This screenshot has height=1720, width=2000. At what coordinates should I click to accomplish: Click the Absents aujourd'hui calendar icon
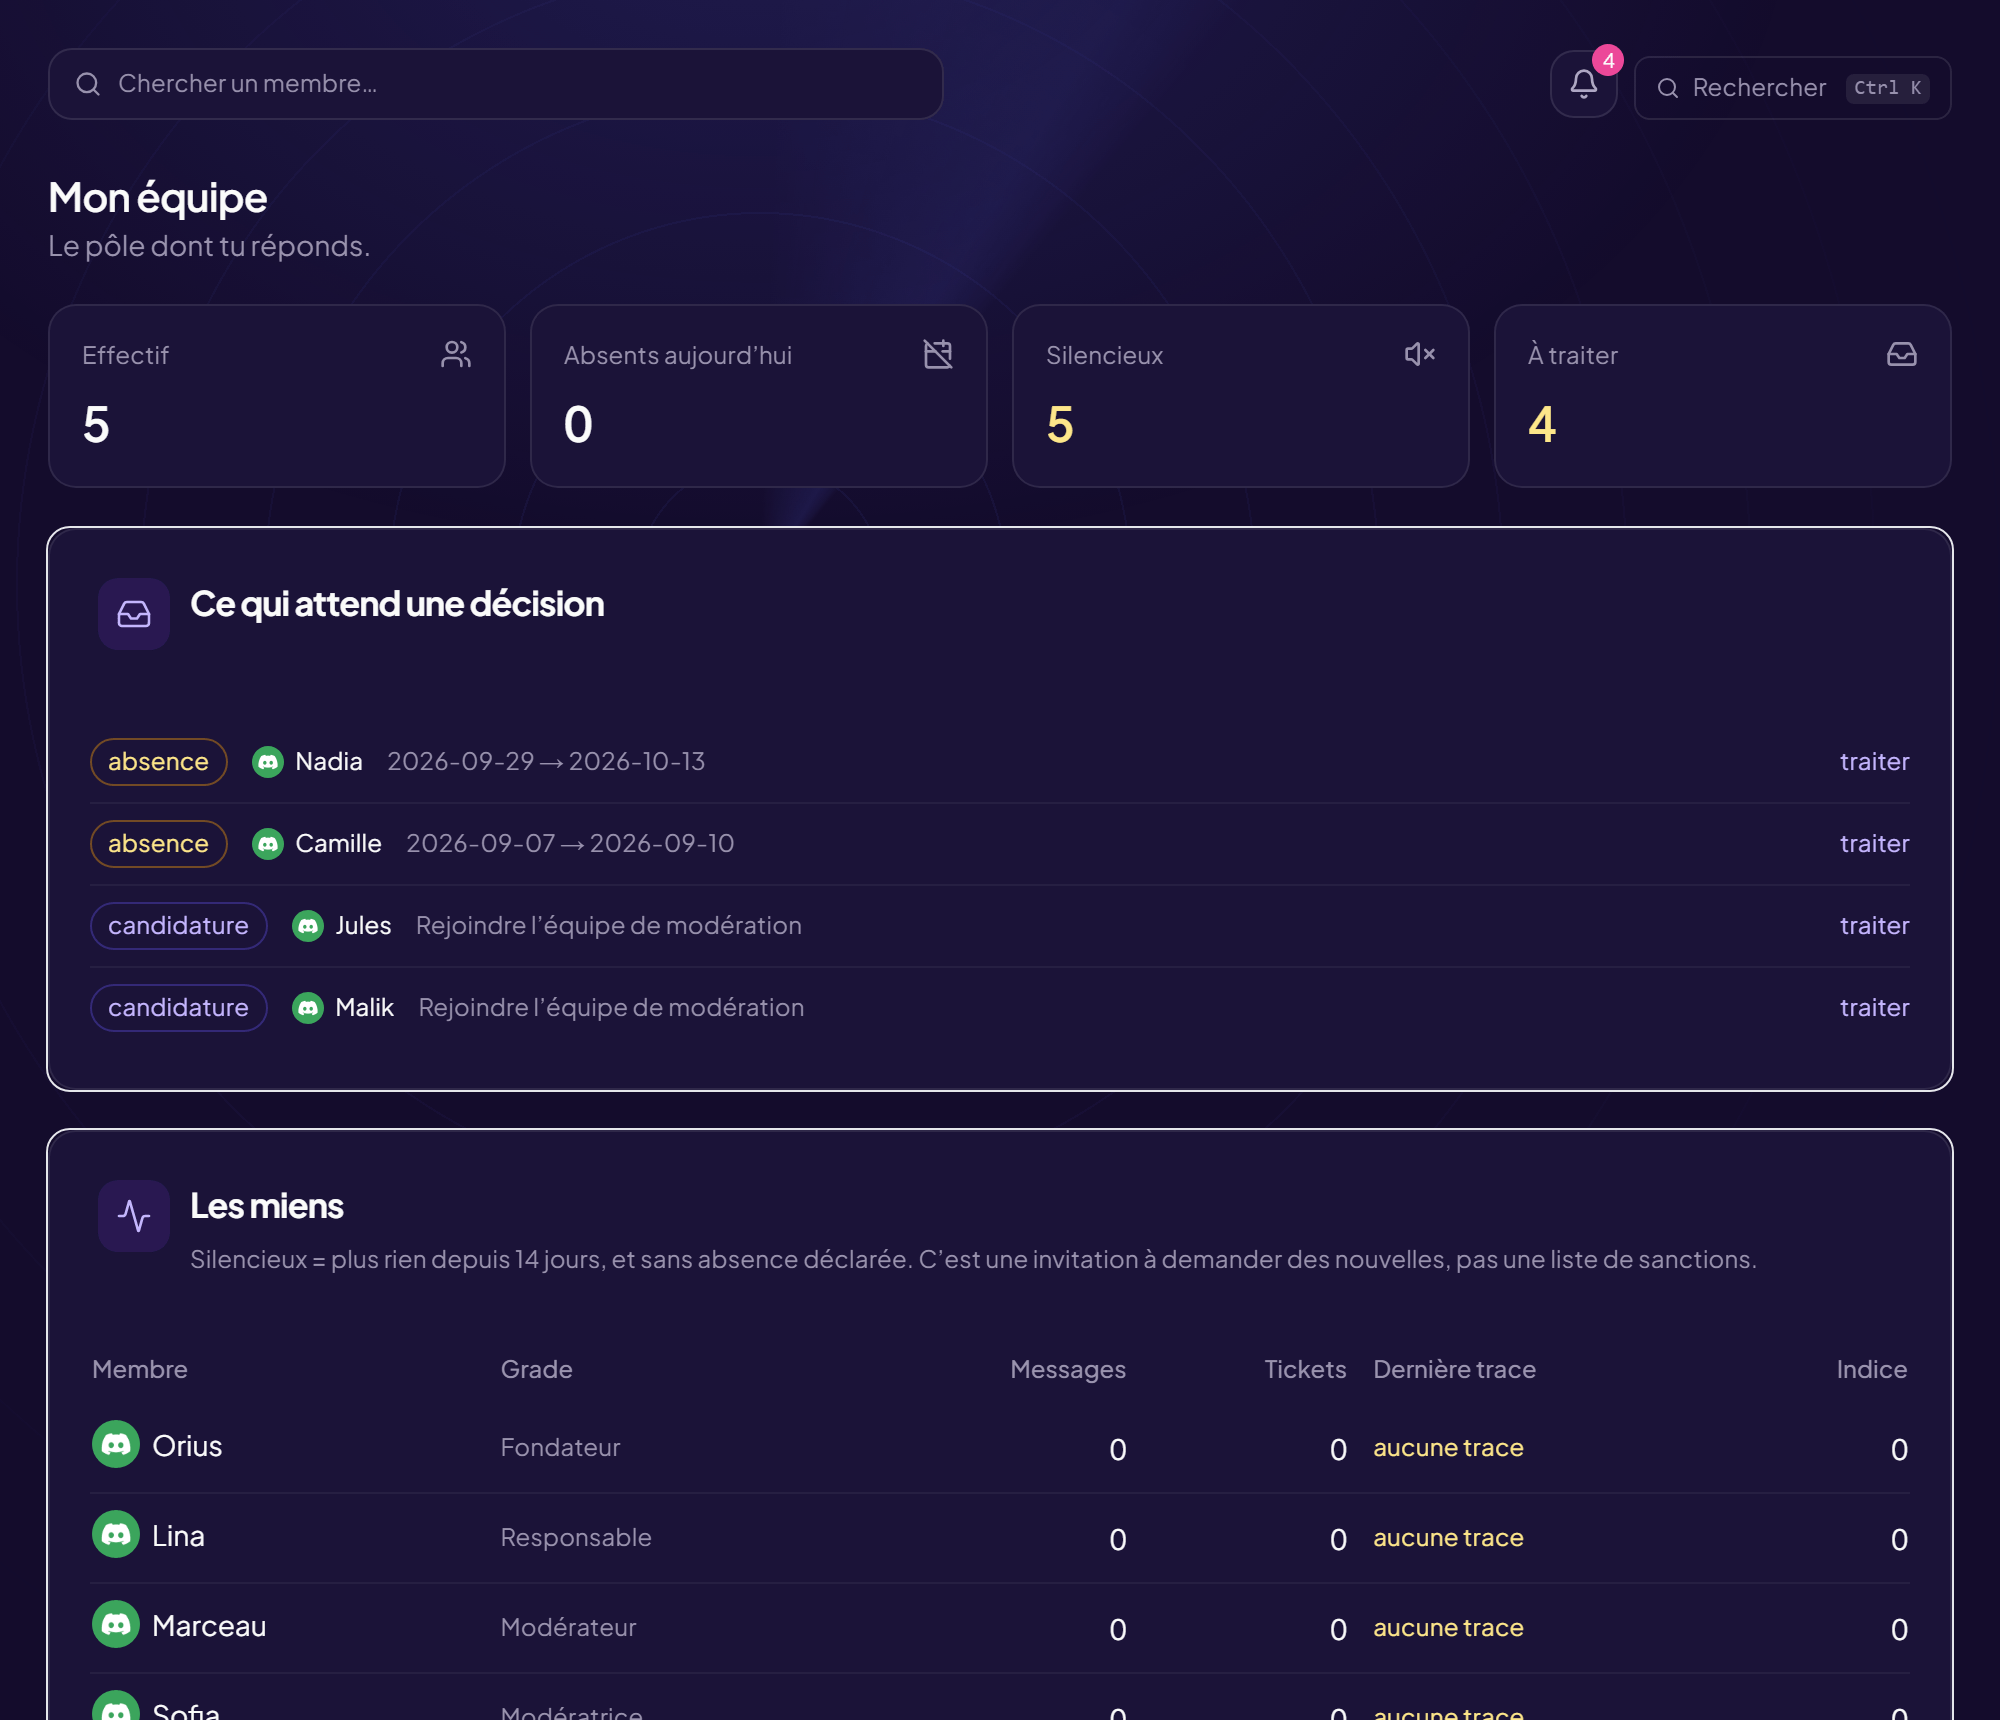pyautogui.click(x=938, y=354)
